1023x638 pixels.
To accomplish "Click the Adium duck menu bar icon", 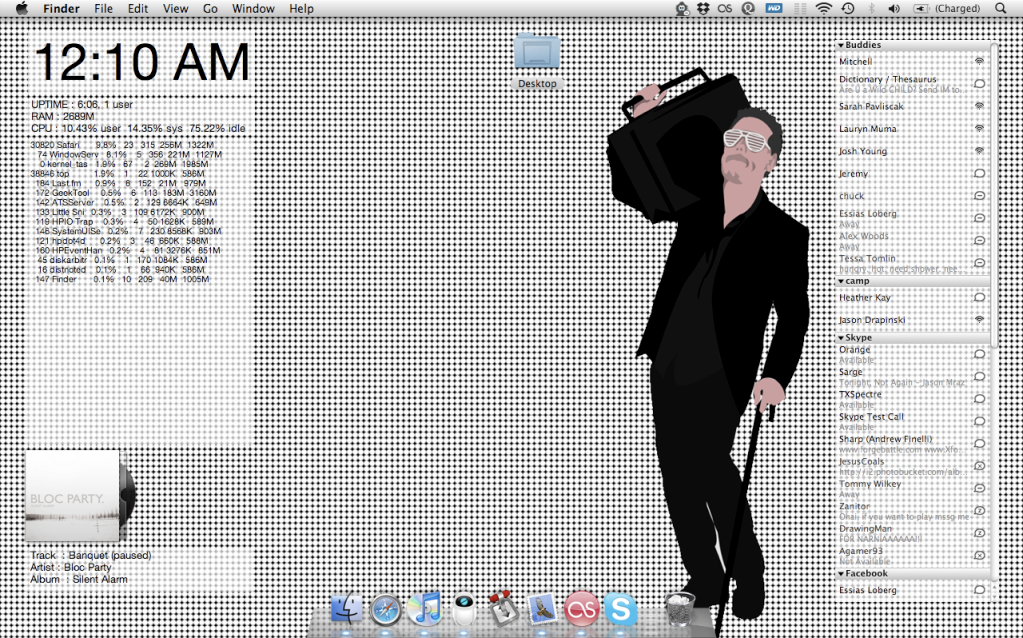I will click(x=682, y=8).
